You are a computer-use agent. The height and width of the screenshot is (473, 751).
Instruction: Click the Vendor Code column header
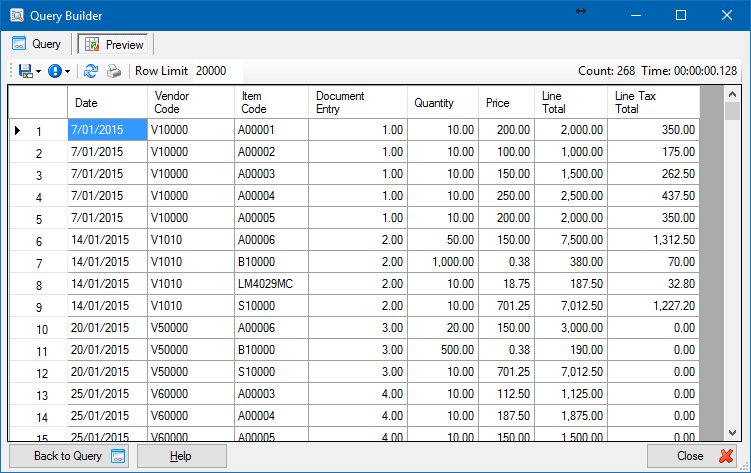191,102
